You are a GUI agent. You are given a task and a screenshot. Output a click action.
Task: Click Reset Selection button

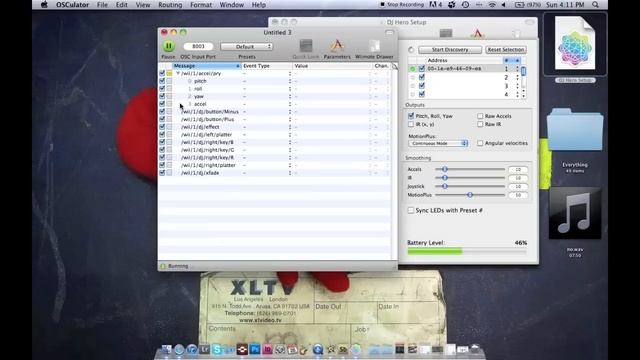tap(506, 49)
